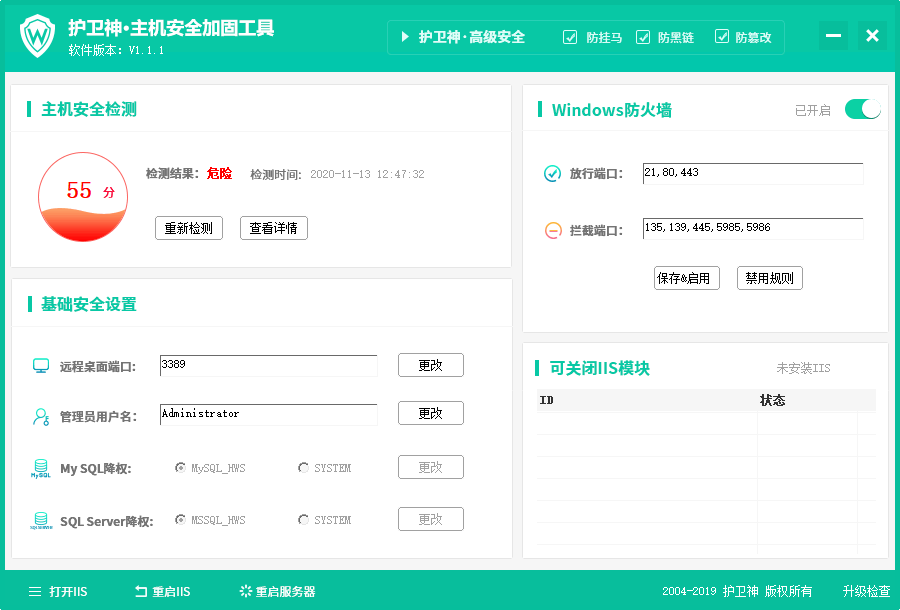Switch off the Windows防火墙 toggle

[x=863, y=109]
